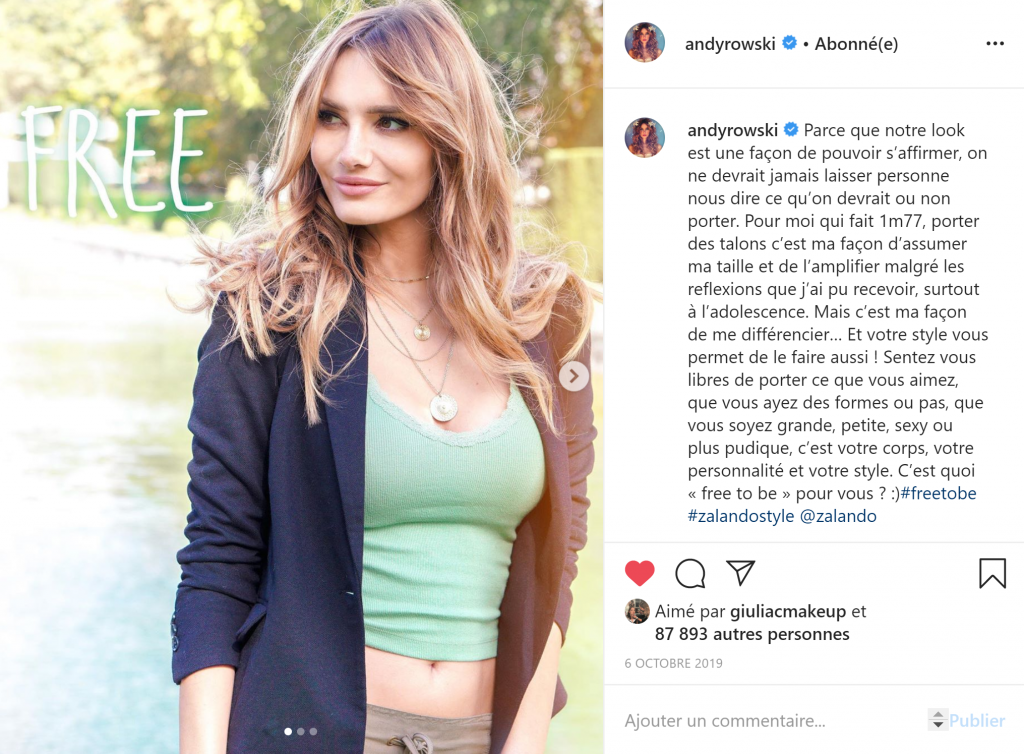Open andyrowski profile picture in the header
1024x754 pixels.
[645, 42]
